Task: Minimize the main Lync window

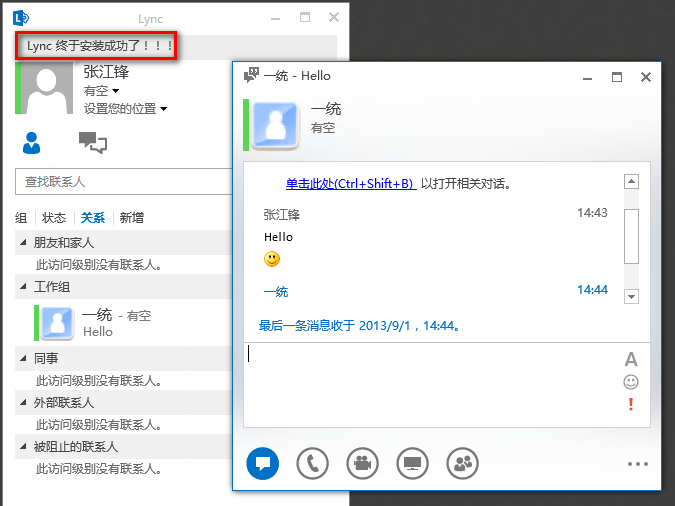Action: coord(276,19)
